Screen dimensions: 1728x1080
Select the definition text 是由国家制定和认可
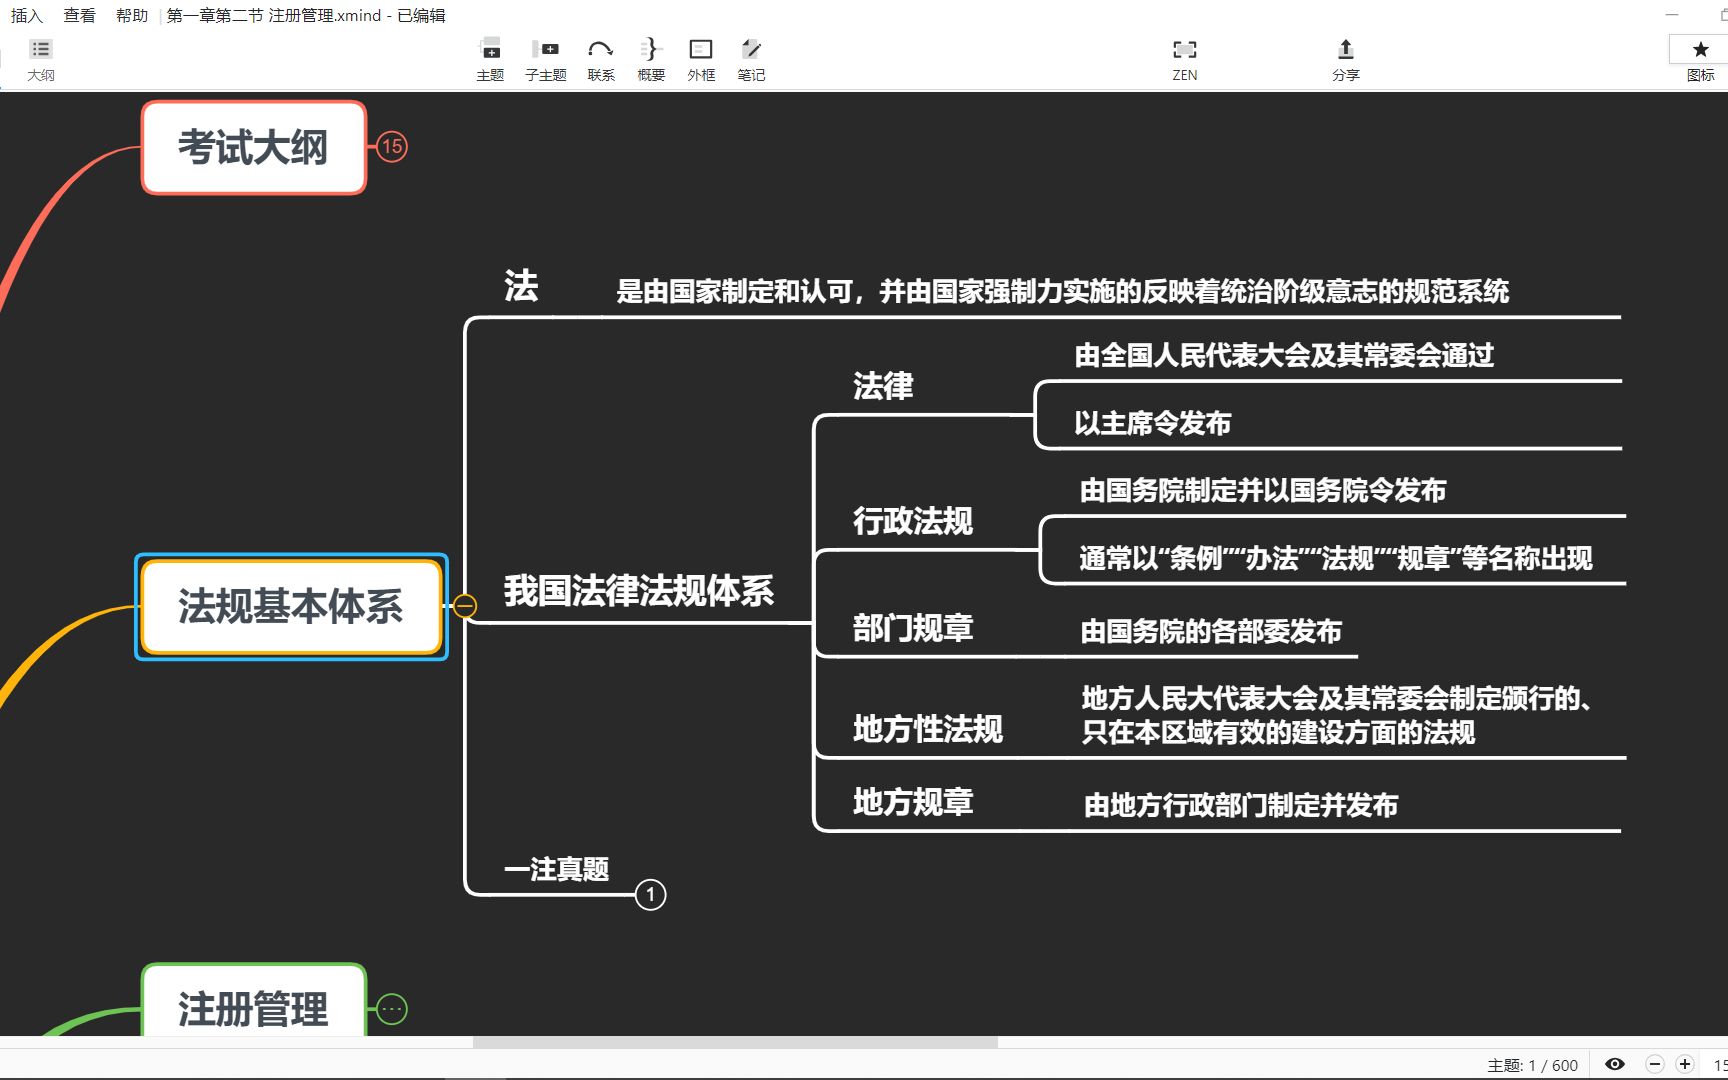click(1062, 291)
